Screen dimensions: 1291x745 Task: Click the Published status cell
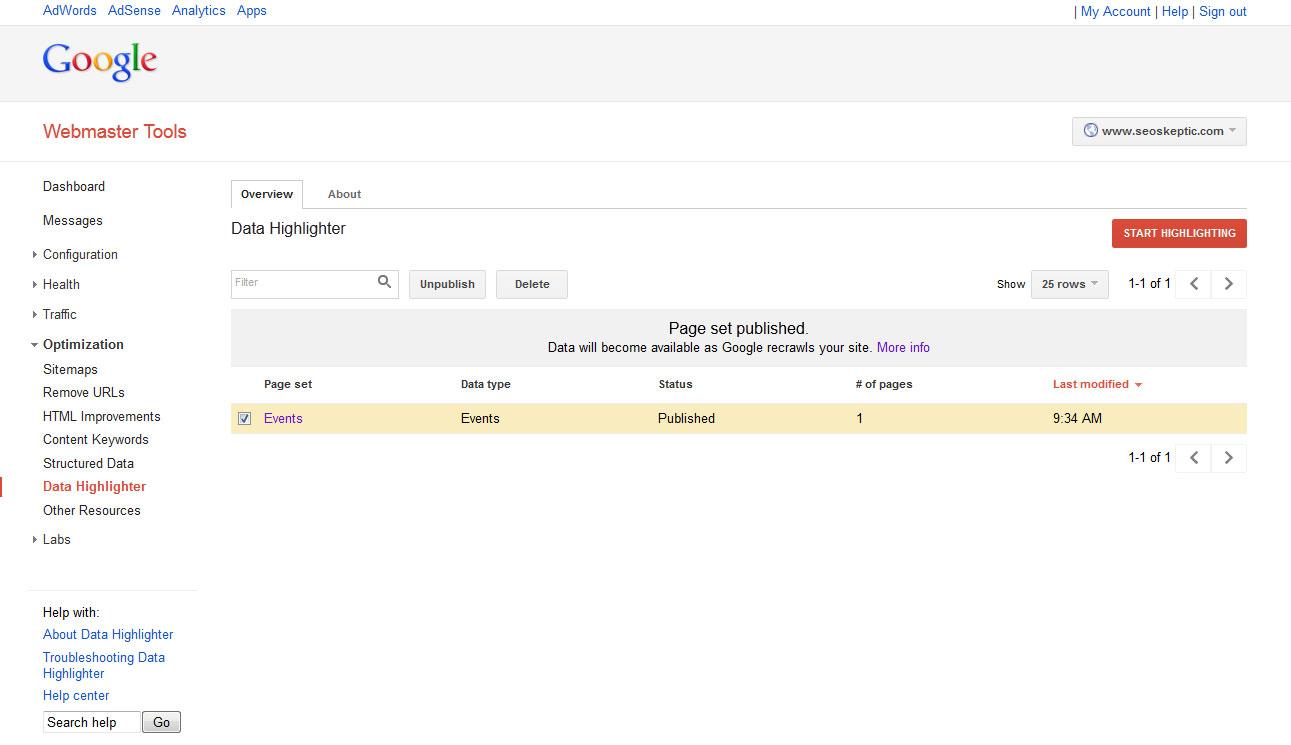686,419
